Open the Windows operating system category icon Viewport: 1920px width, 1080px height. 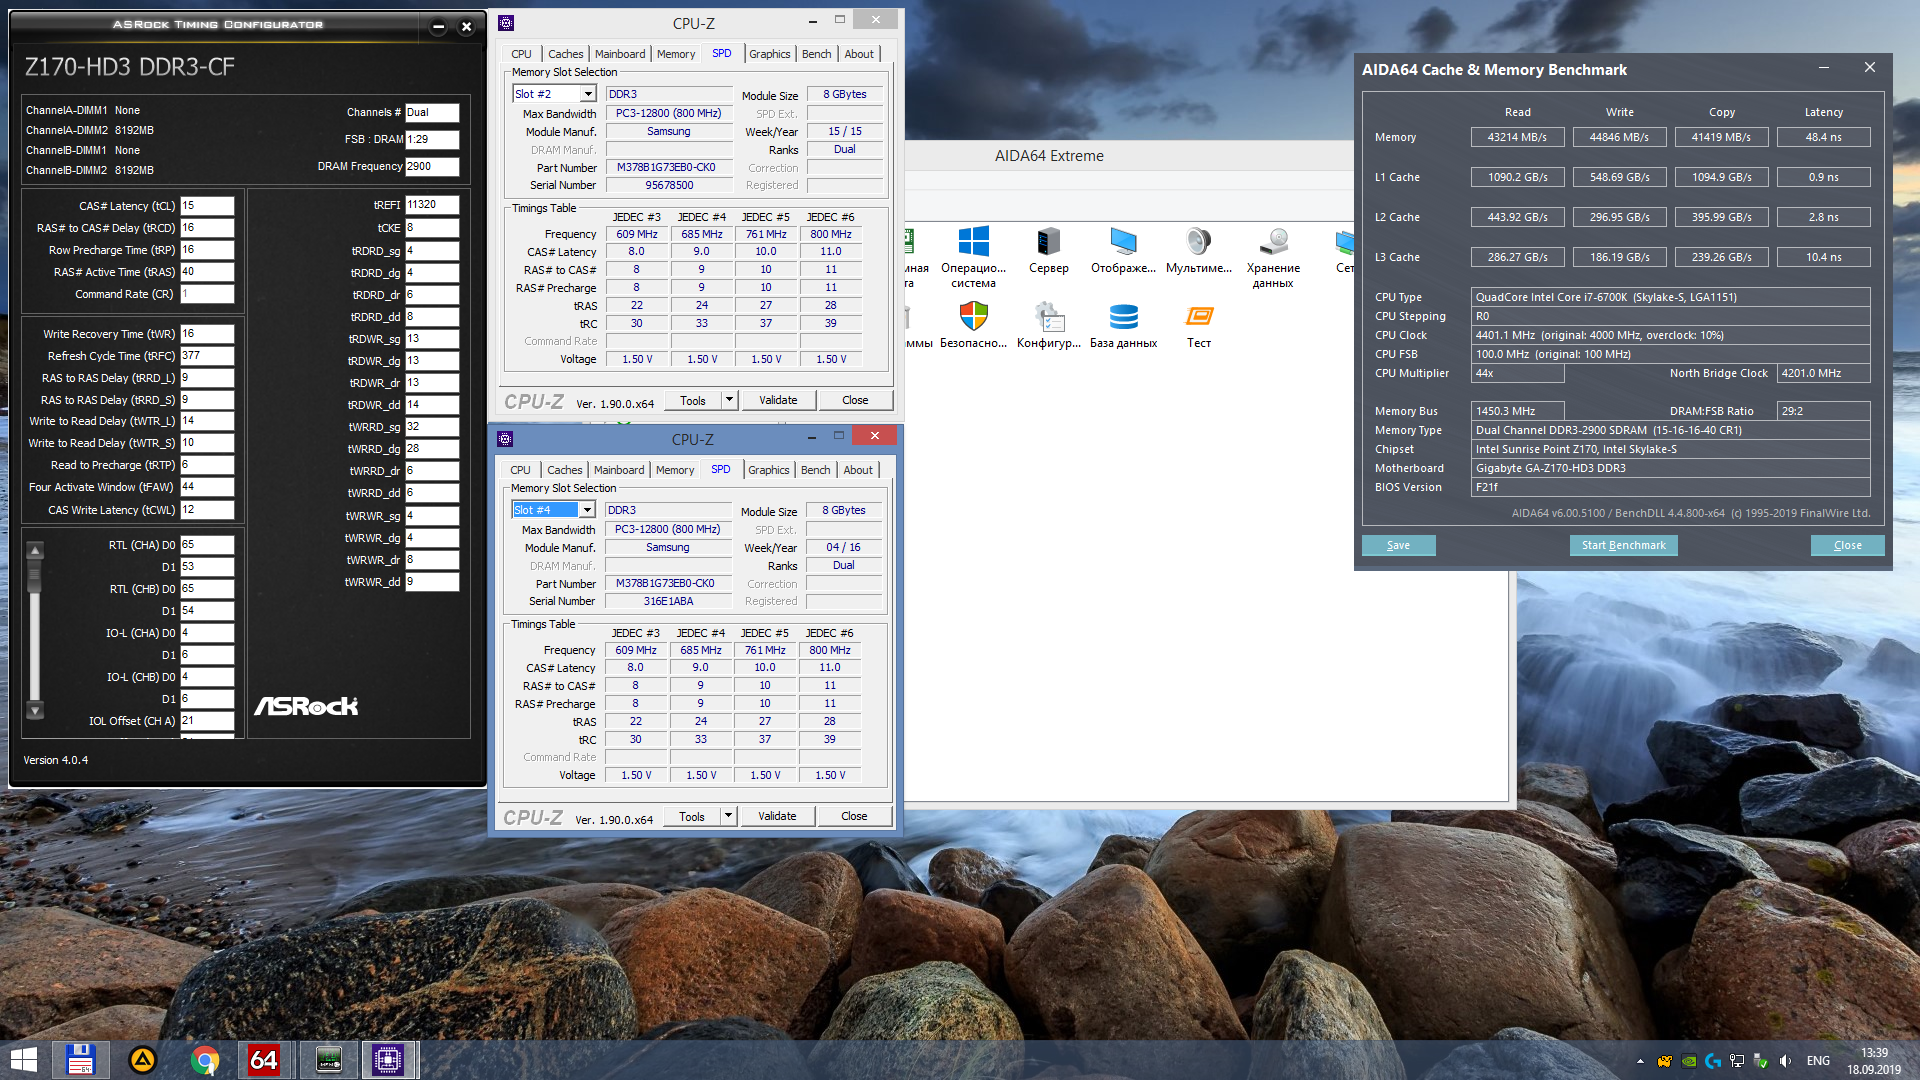pos(973,242)
